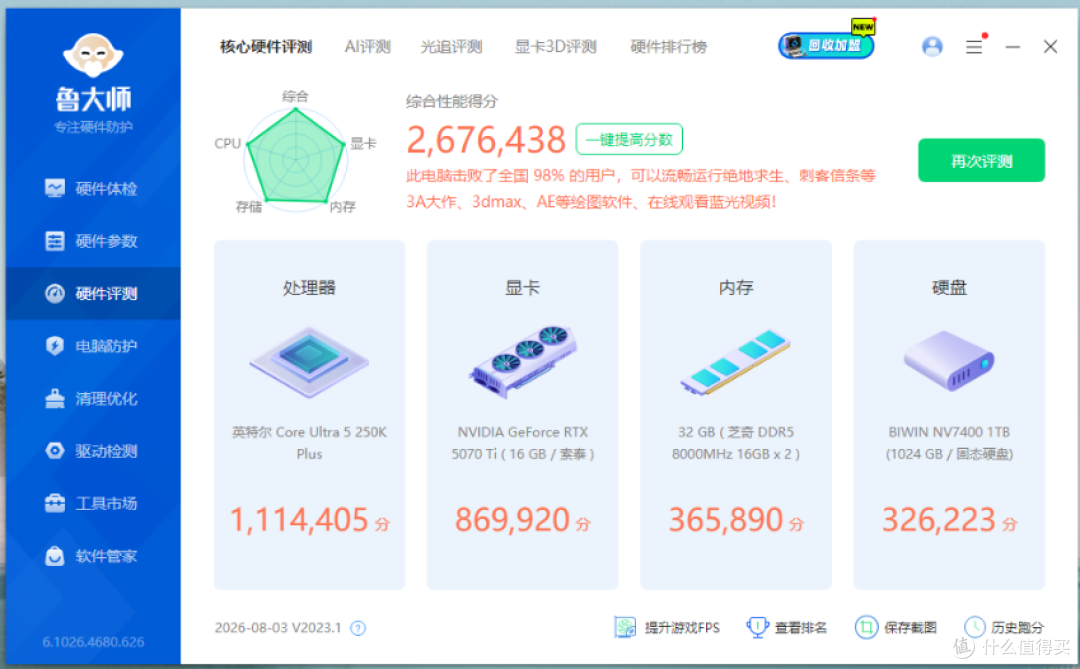Image resolution: width=1080 pixels, height=669 pixels.
Task: Click the processor chip illustration
Action: point(309,362)
